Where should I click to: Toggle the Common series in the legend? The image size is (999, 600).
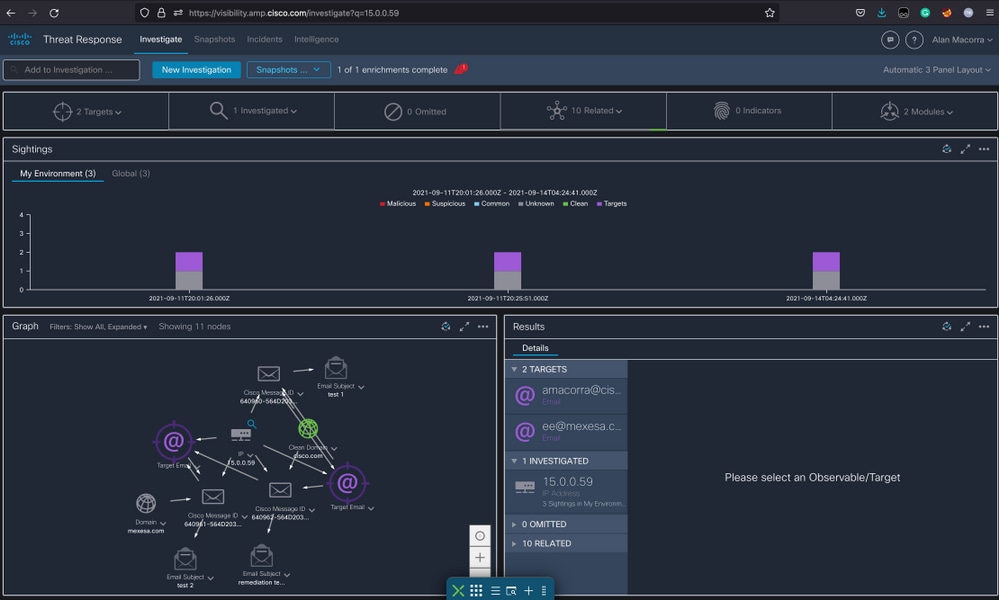492,204
